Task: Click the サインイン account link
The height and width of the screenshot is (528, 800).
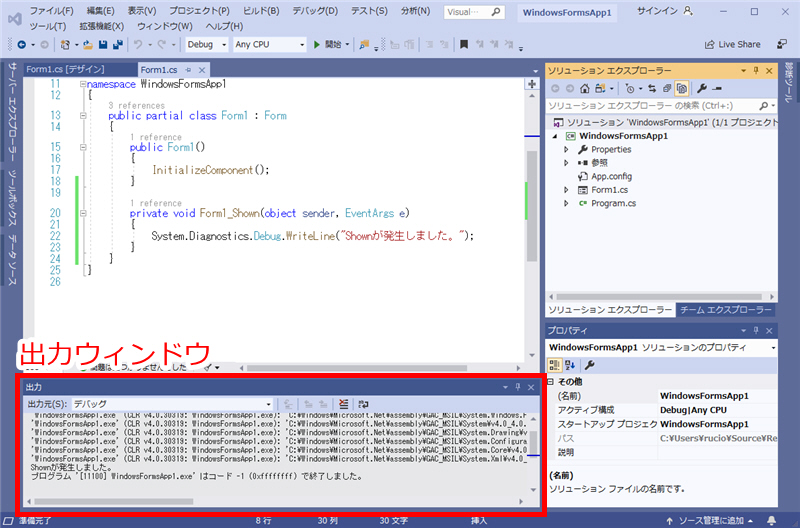Action: [664, 11]
